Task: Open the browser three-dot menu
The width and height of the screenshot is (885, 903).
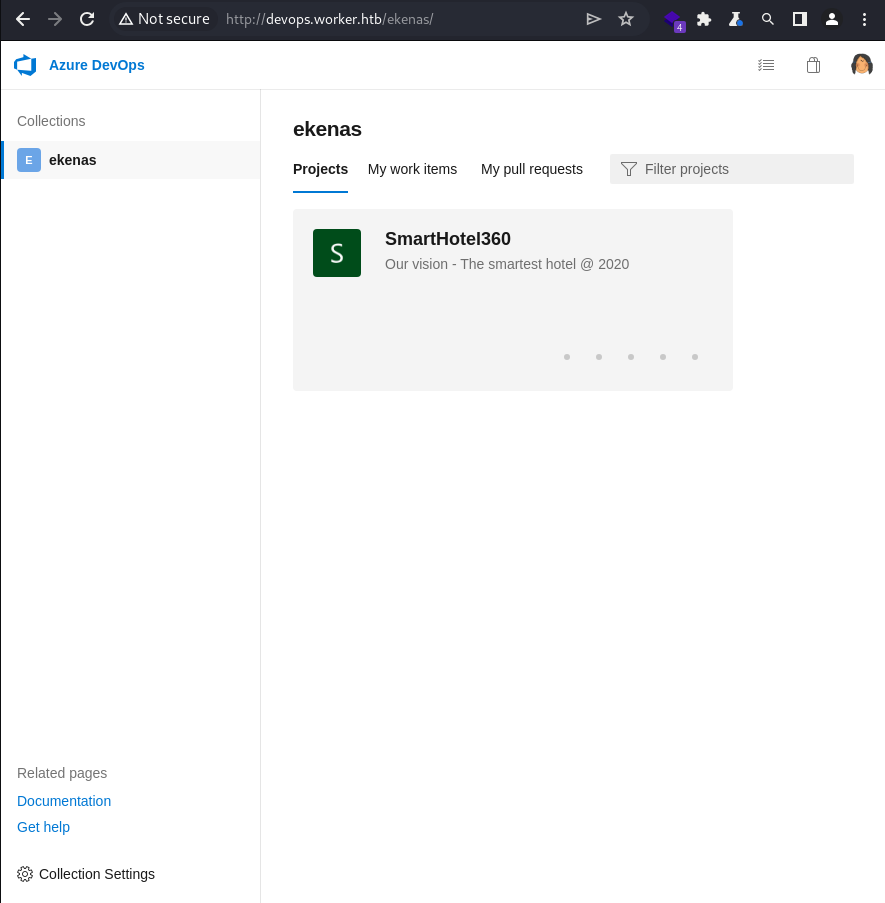Action: click(x=864, y=20)
